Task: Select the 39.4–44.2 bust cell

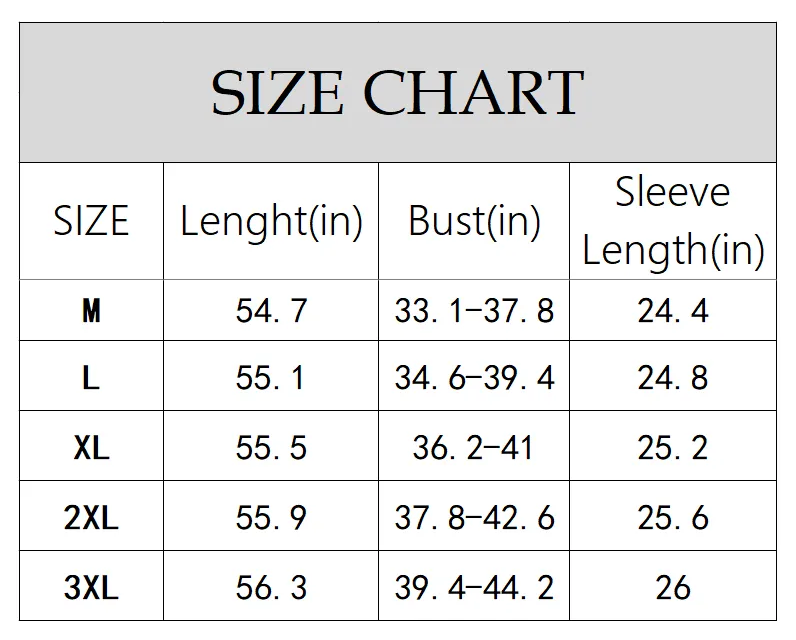Action: coord(474,586)
